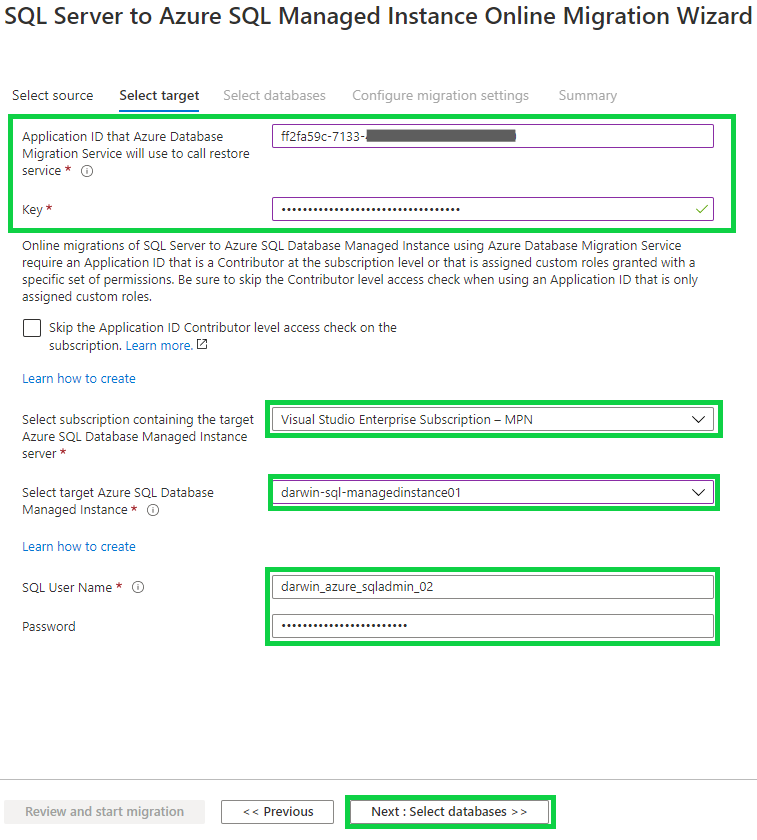The height and width of the screenshot is (840, 757).
Task: Expand subscription dropdown arrow
Action: (x=698, y=419)
